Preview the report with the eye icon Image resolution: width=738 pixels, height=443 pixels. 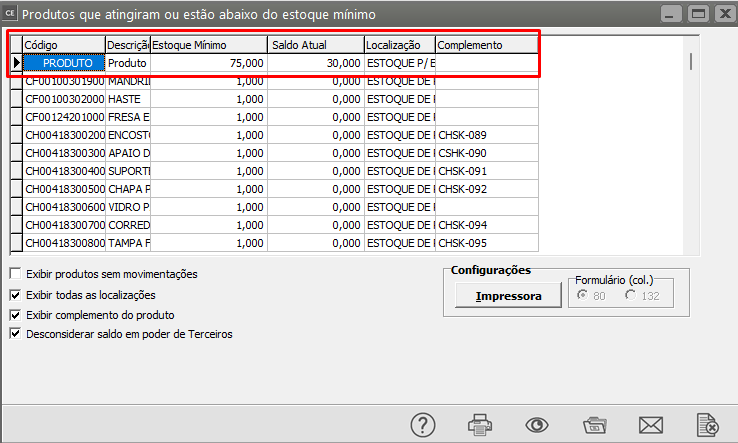[x=538, y=424]
